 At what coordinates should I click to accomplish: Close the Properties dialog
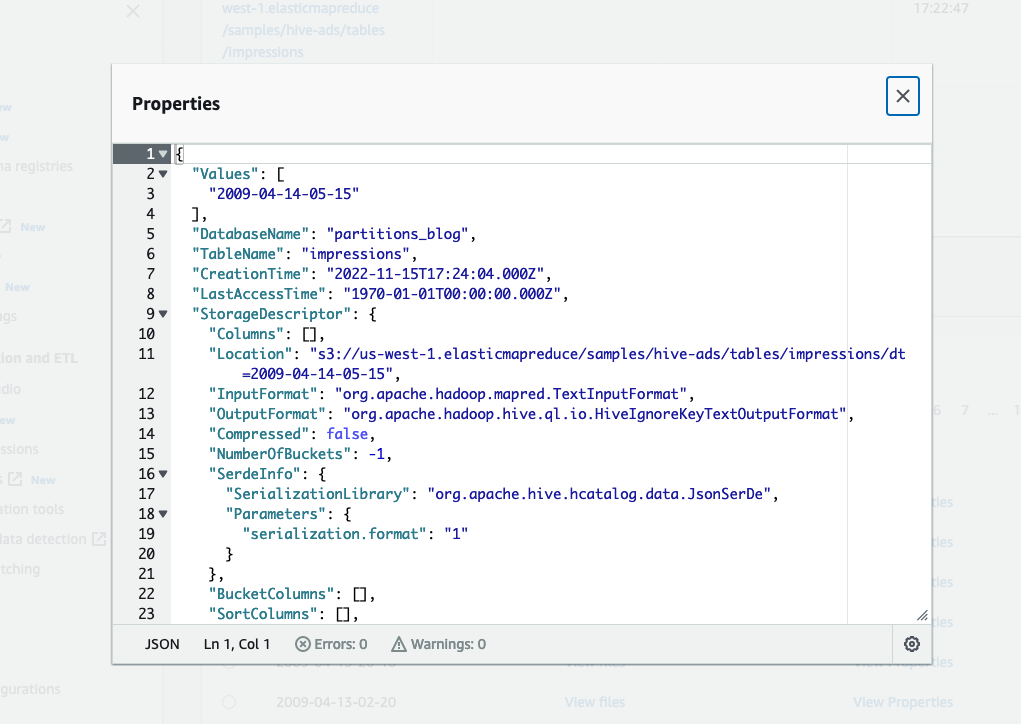(x=902, y=96)
